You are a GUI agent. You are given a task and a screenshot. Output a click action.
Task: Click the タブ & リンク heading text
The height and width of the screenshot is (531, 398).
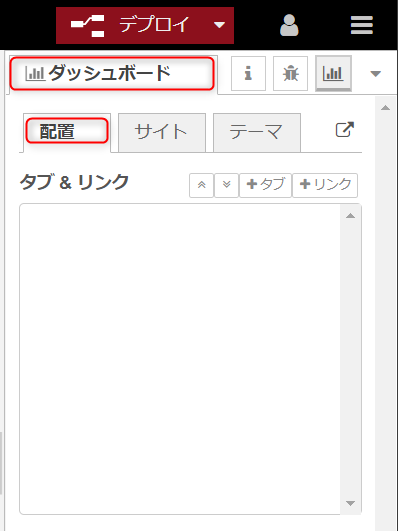(x=74, y=182)
